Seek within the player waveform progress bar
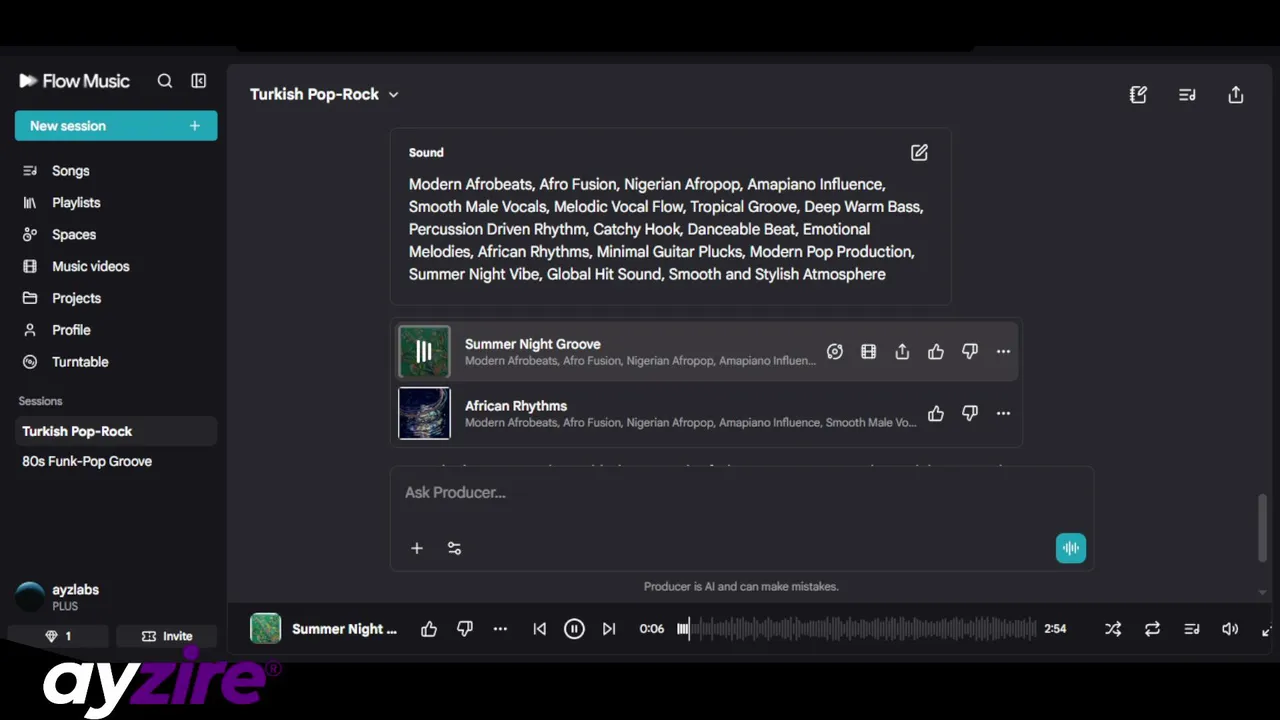1280x720 pixels. [x=857, y=629]
